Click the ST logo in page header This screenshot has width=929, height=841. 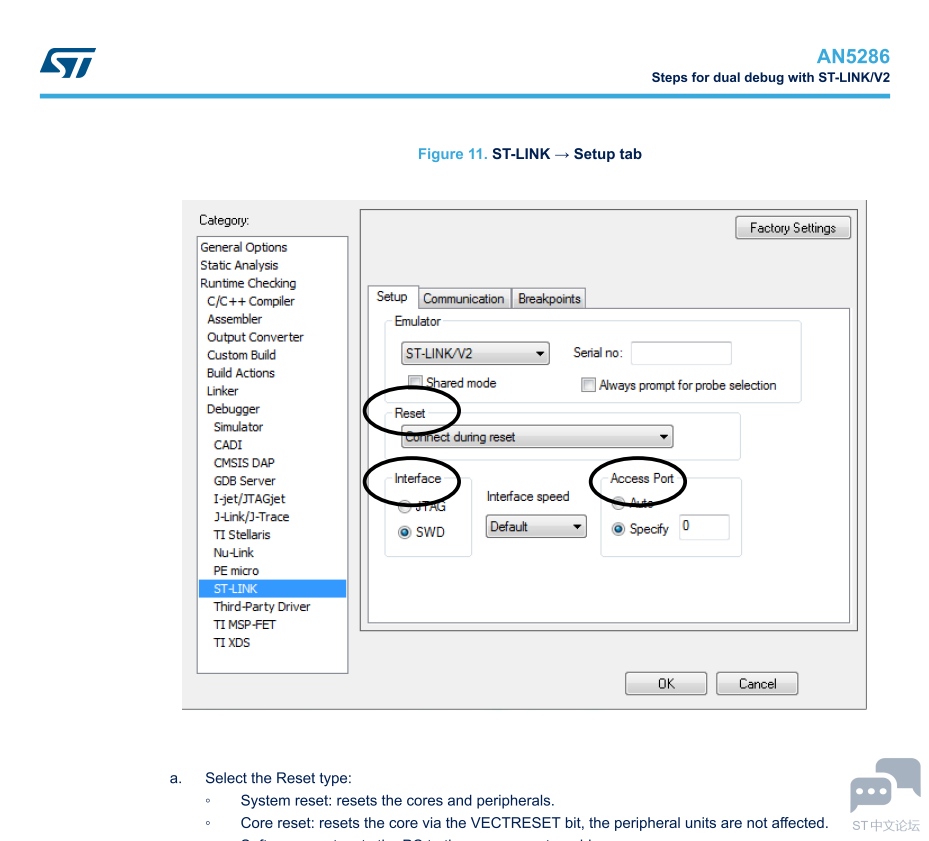pos(68,63)
